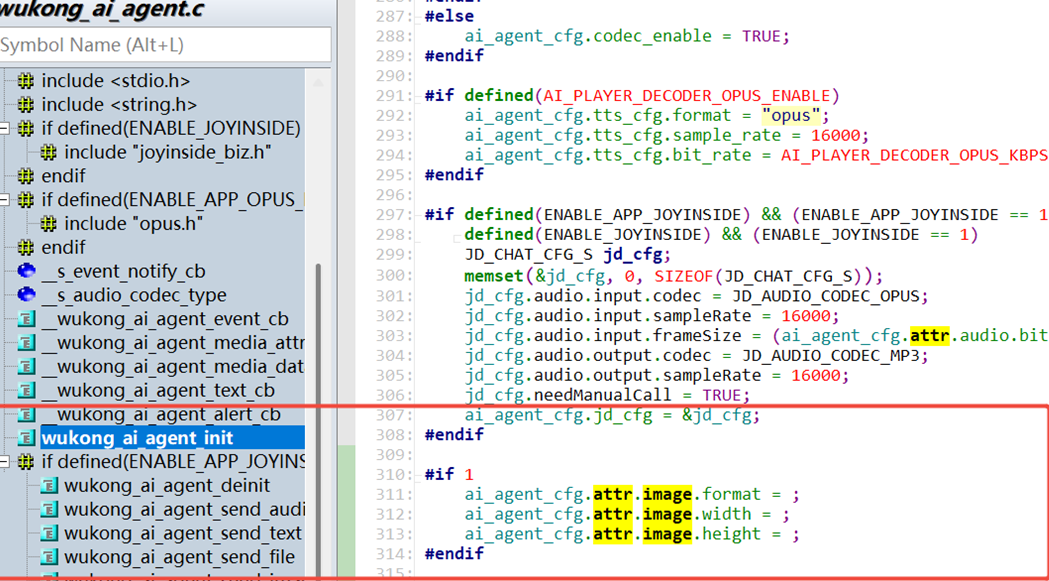1049x581 pixels.
Task: Click the globe icon of __s_event_notify_cb
Action: click(x=26, y=271)
